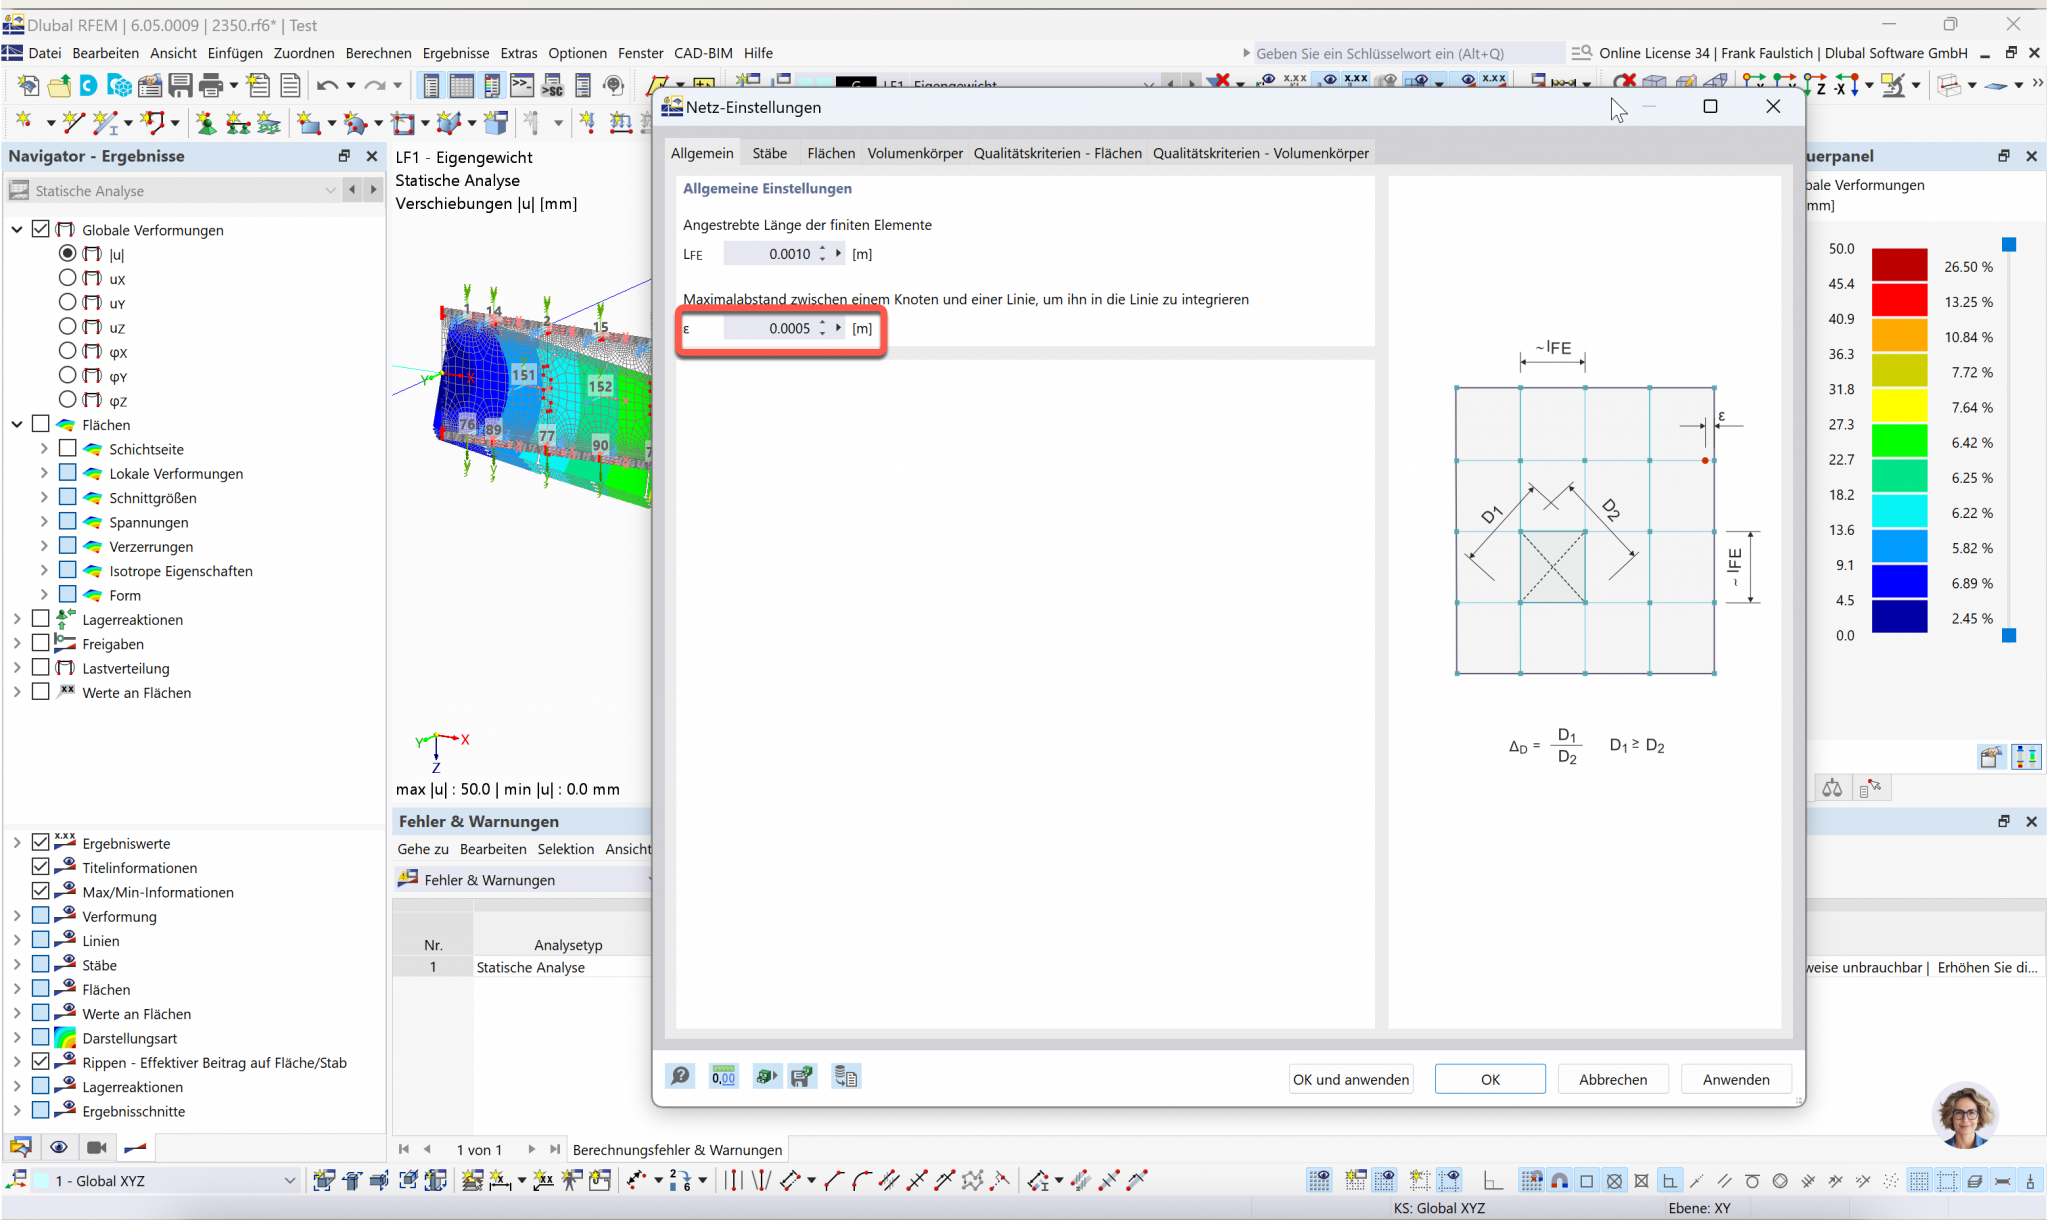Select the uZ radio button under Globale Verformungen
This screenshot has height=1220, width=2048.
tap(68, 326)
